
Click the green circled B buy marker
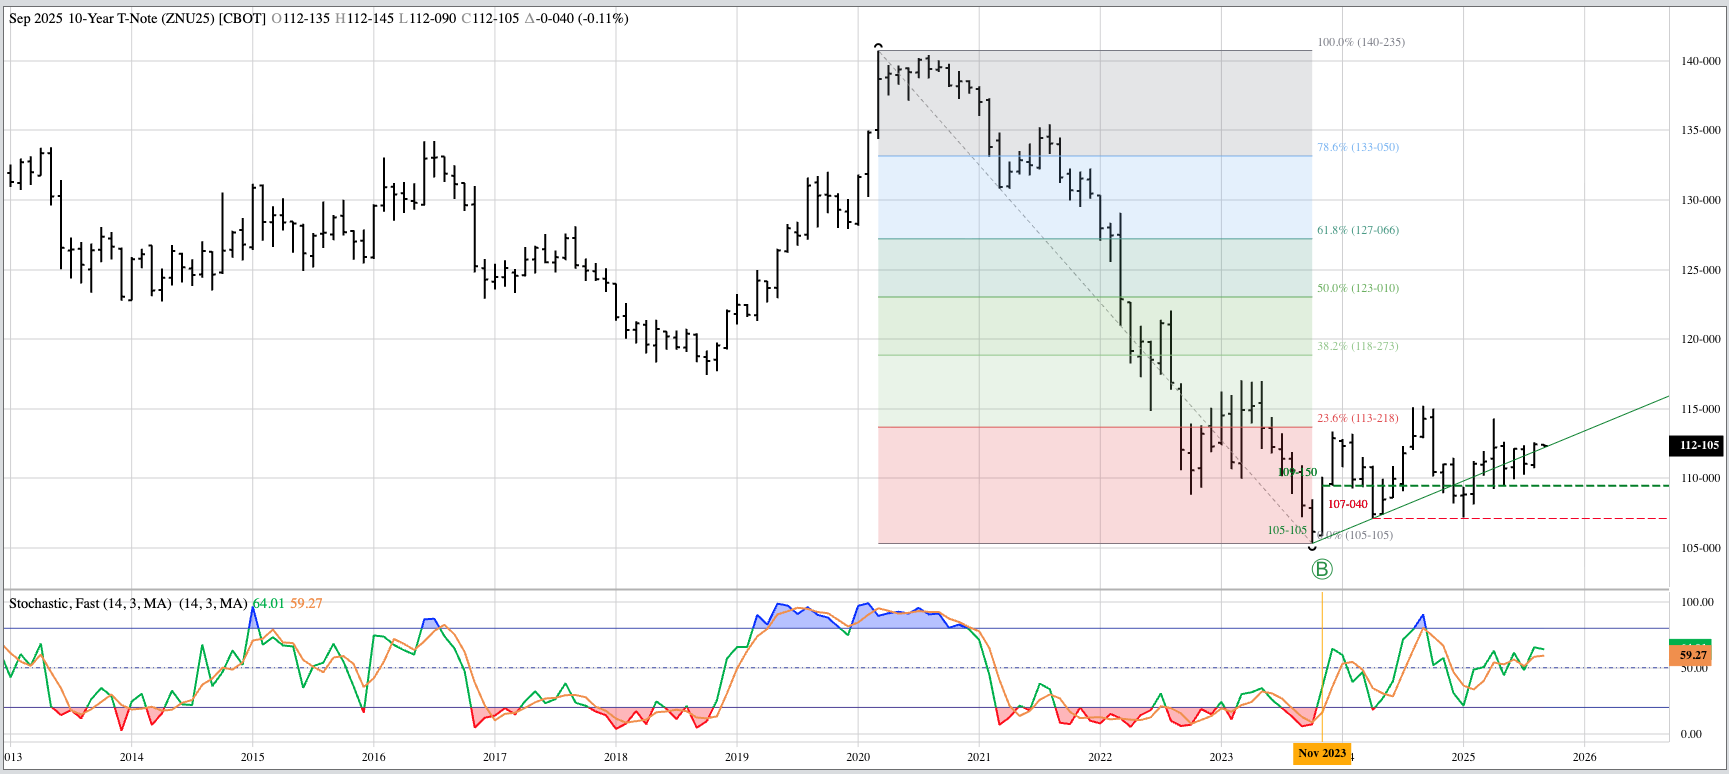(x=1321, y=569)
